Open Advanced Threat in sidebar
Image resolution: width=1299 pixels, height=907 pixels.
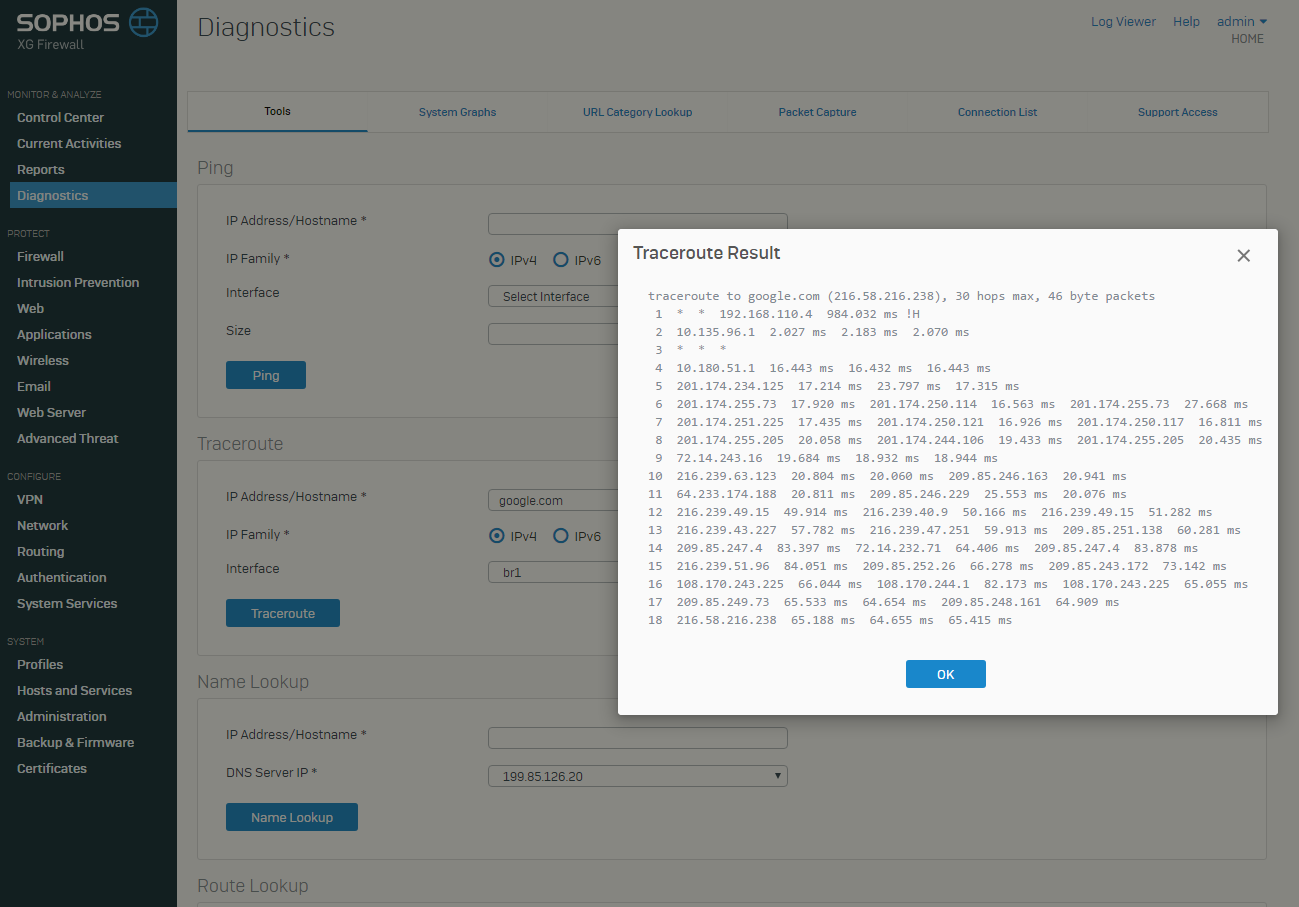point(67,438)
